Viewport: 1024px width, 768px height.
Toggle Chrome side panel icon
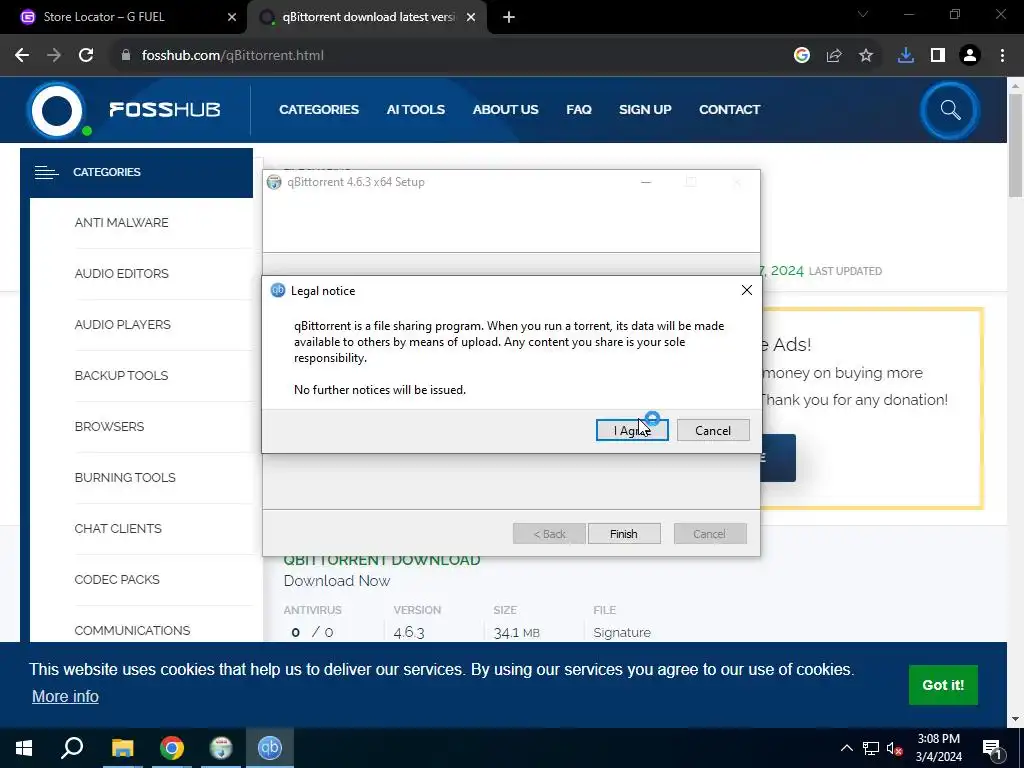pyautogui.click(x=937, y=56)
